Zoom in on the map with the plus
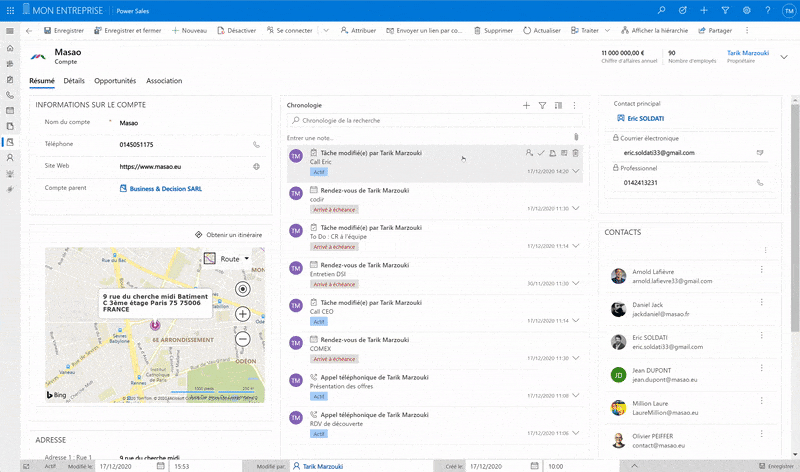The height and width of the screenshot is (472, 800). coord(243,314)
